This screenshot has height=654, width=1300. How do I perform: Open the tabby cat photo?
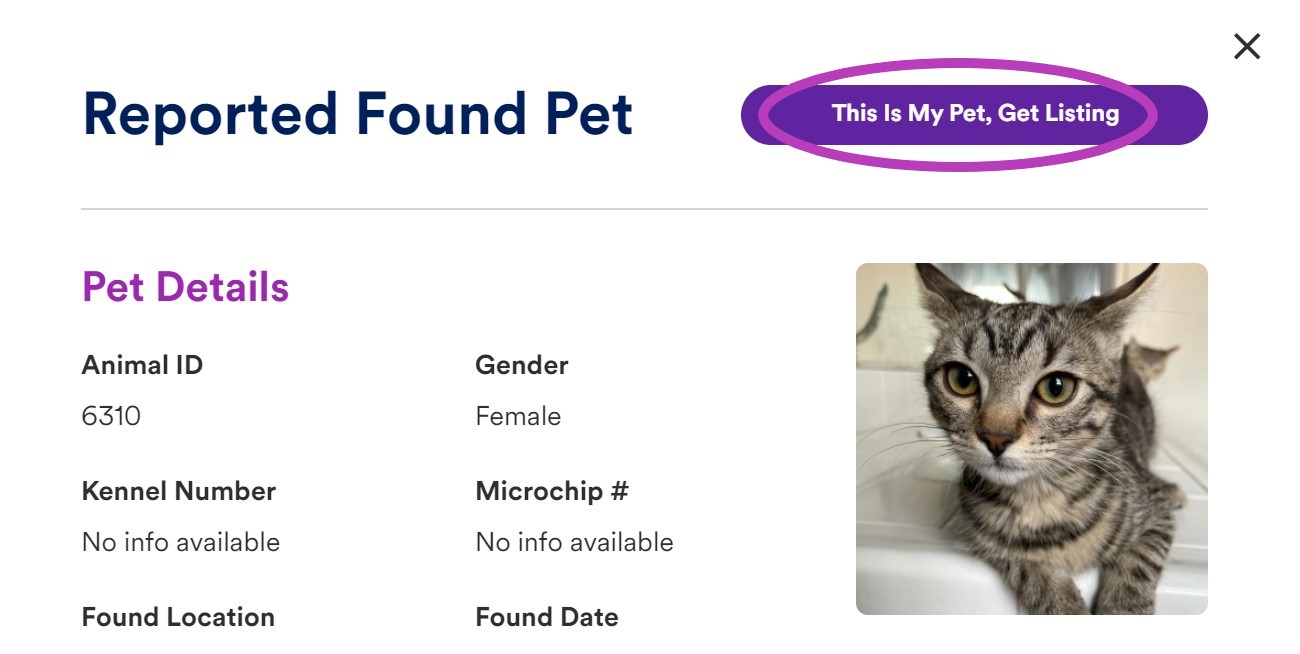point(1031,438)
